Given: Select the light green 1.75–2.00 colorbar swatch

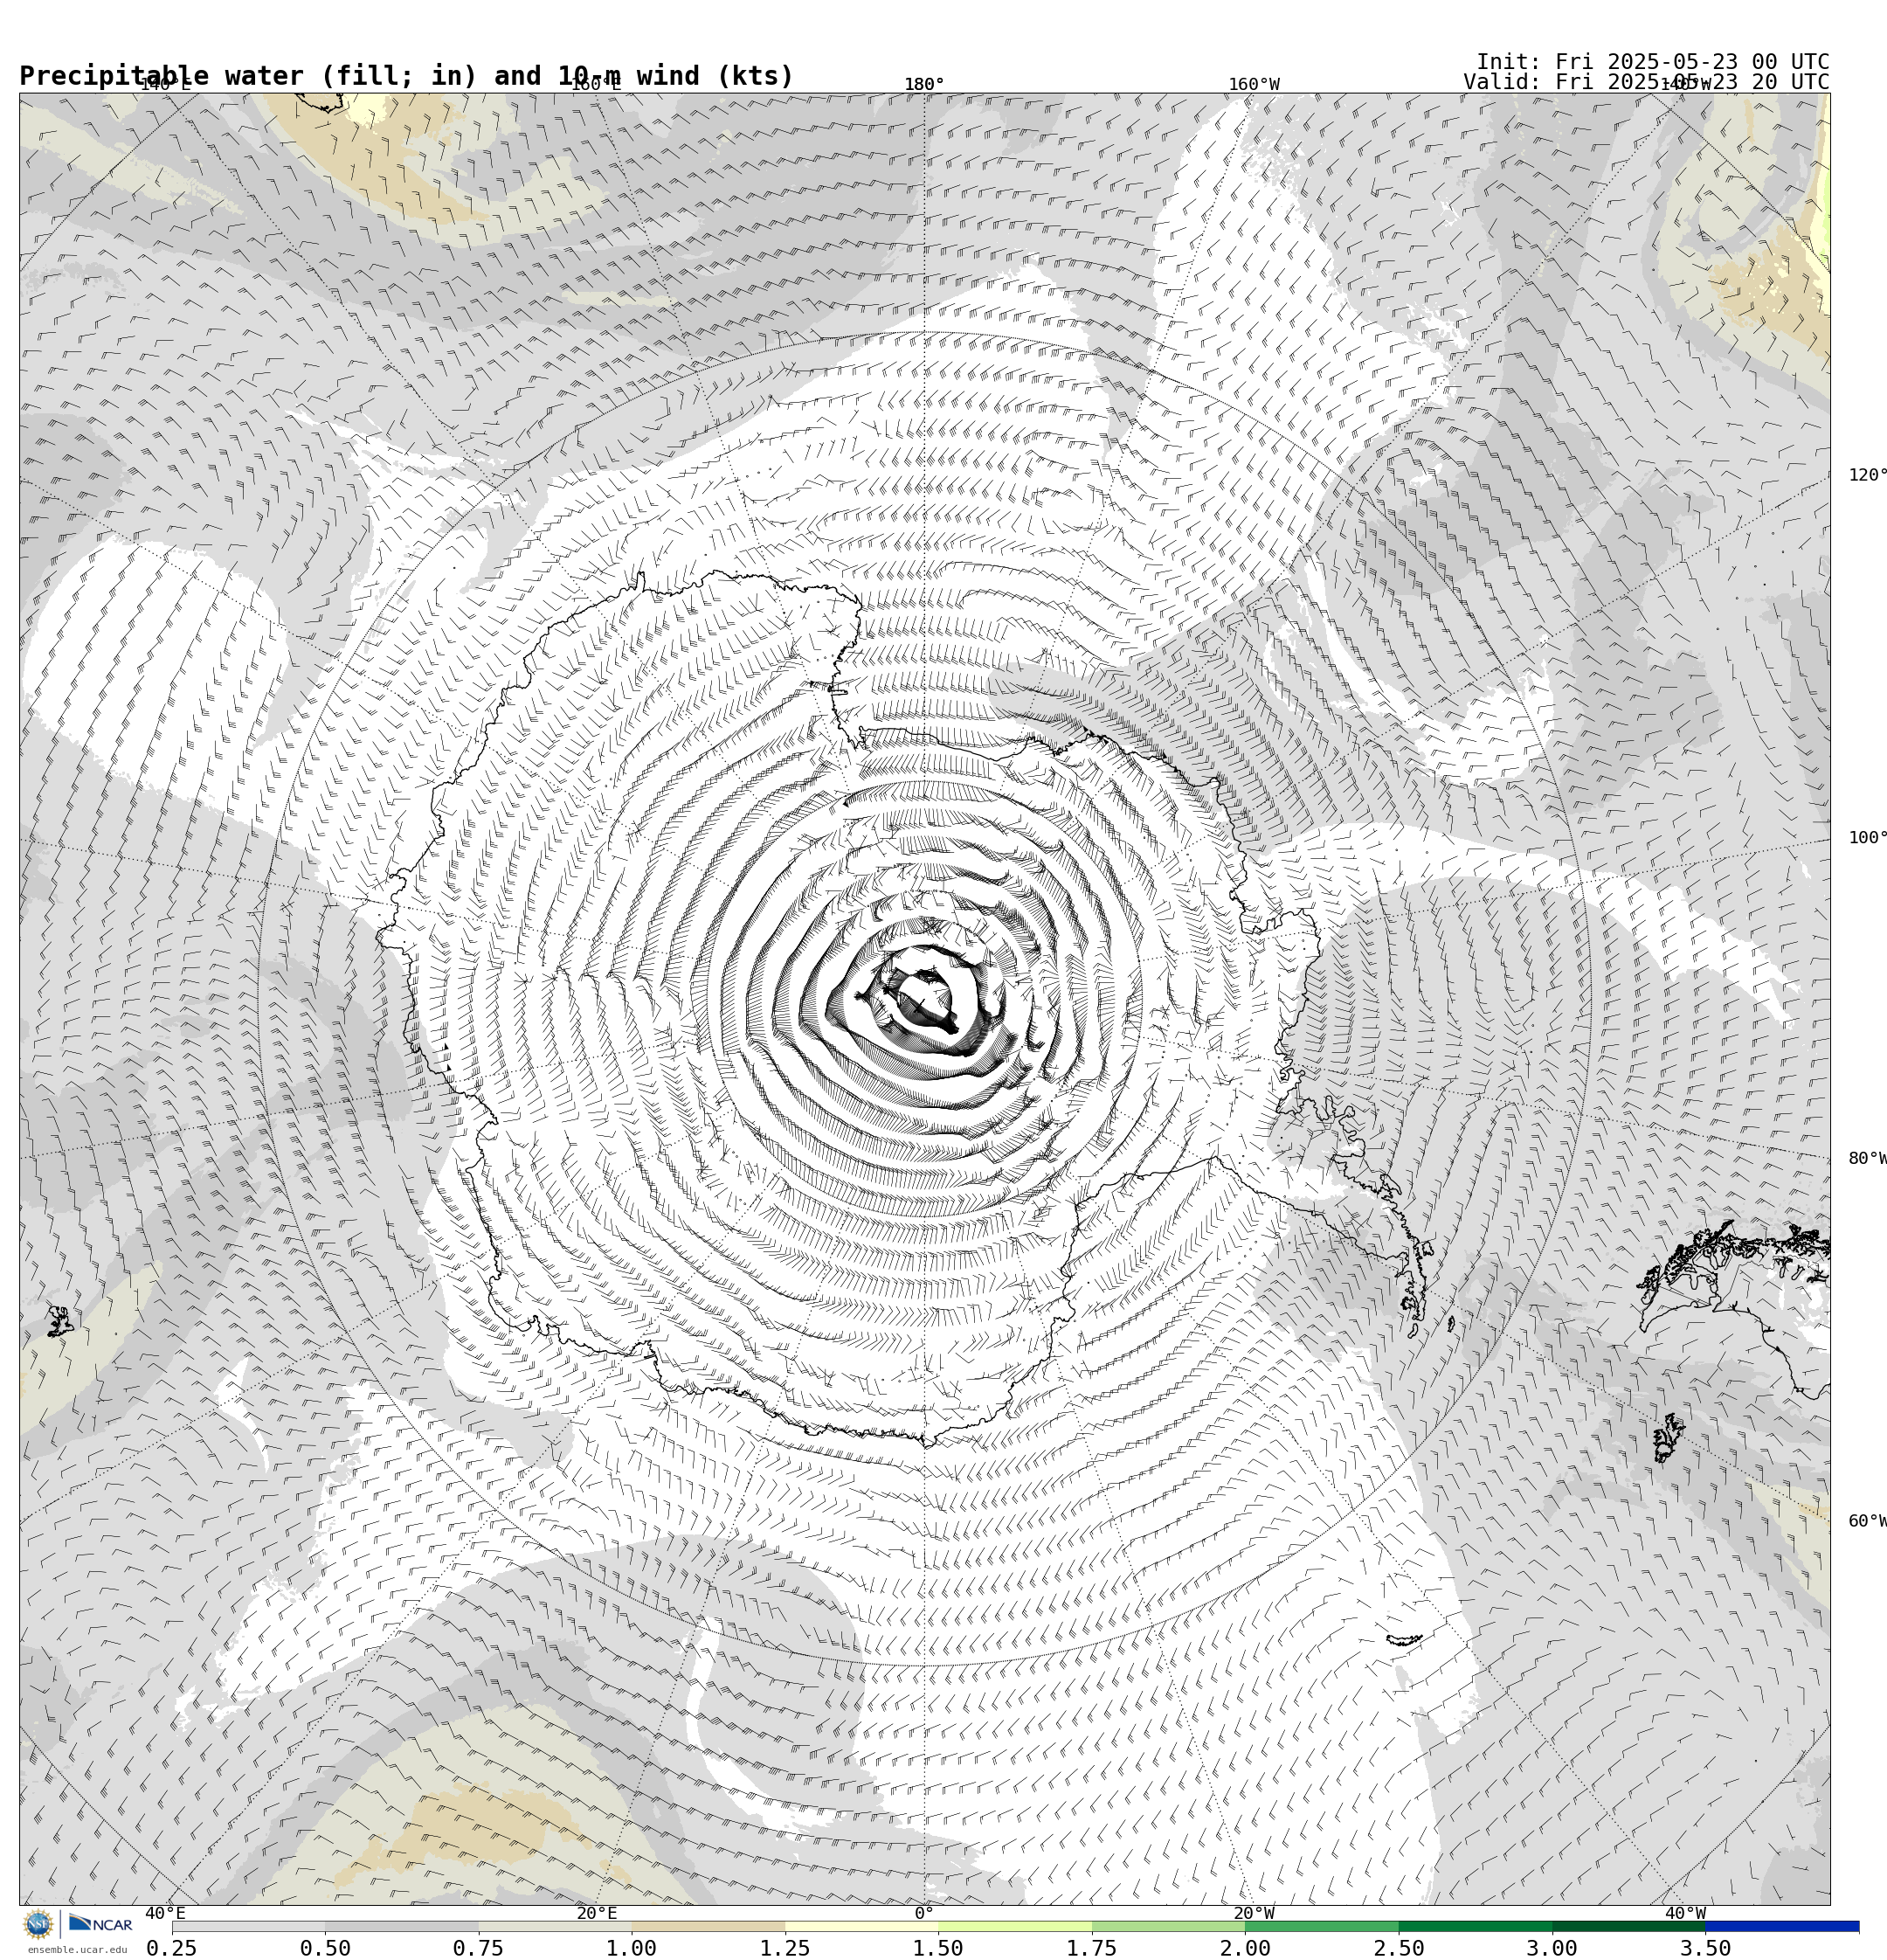Looking at the screenshot, I should [1168, 1926].
